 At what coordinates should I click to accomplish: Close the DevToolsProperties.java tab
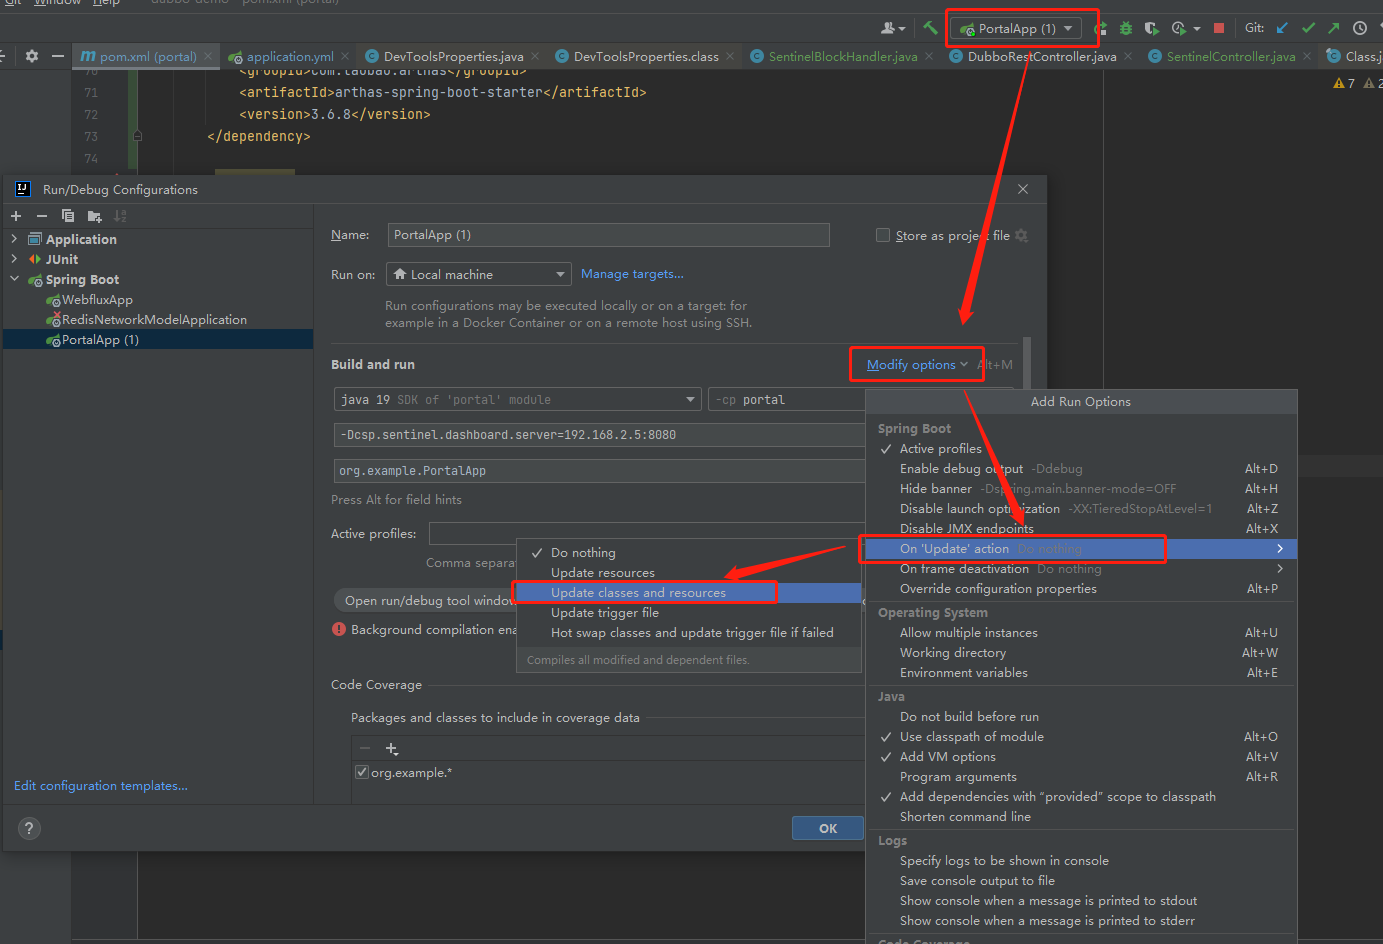[535, 56]
